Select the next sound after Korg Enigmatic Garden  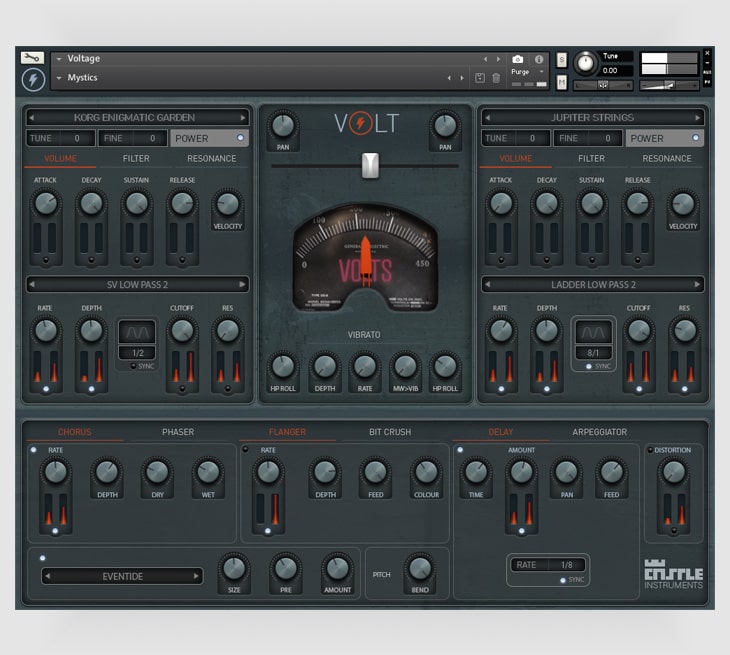tap(243, 118)
